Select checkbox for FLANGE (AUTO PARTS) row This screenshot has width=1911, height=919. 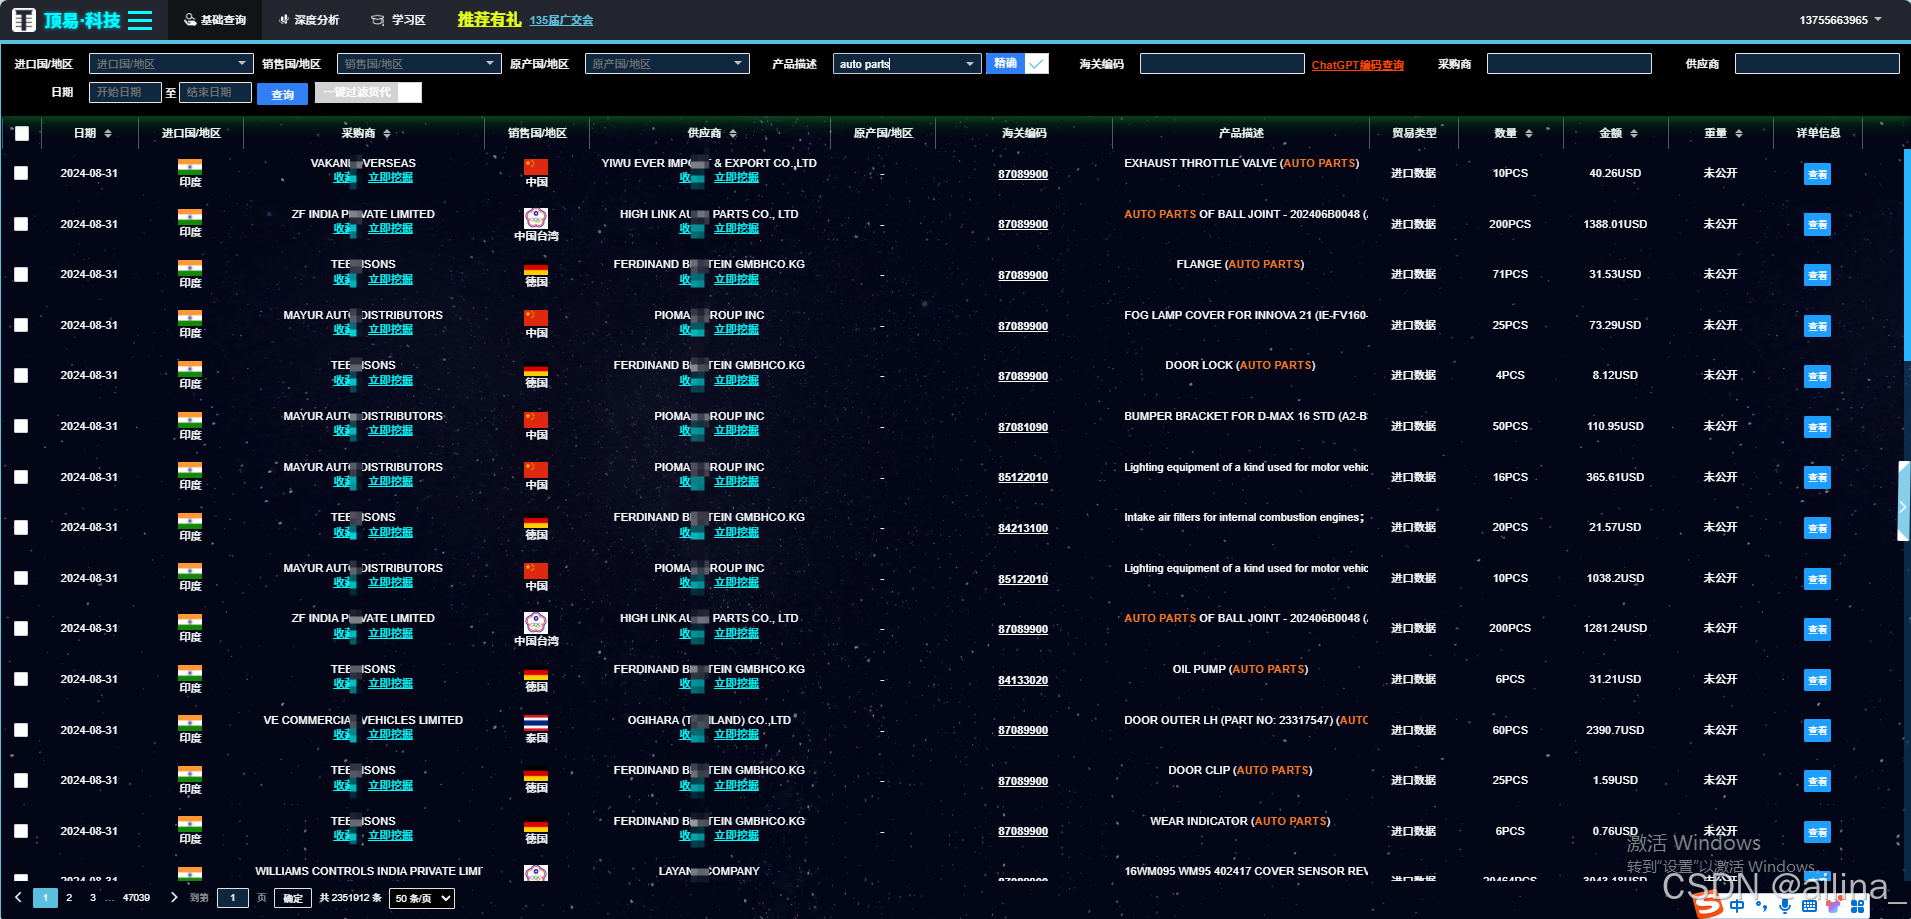(x=21, y=274)
